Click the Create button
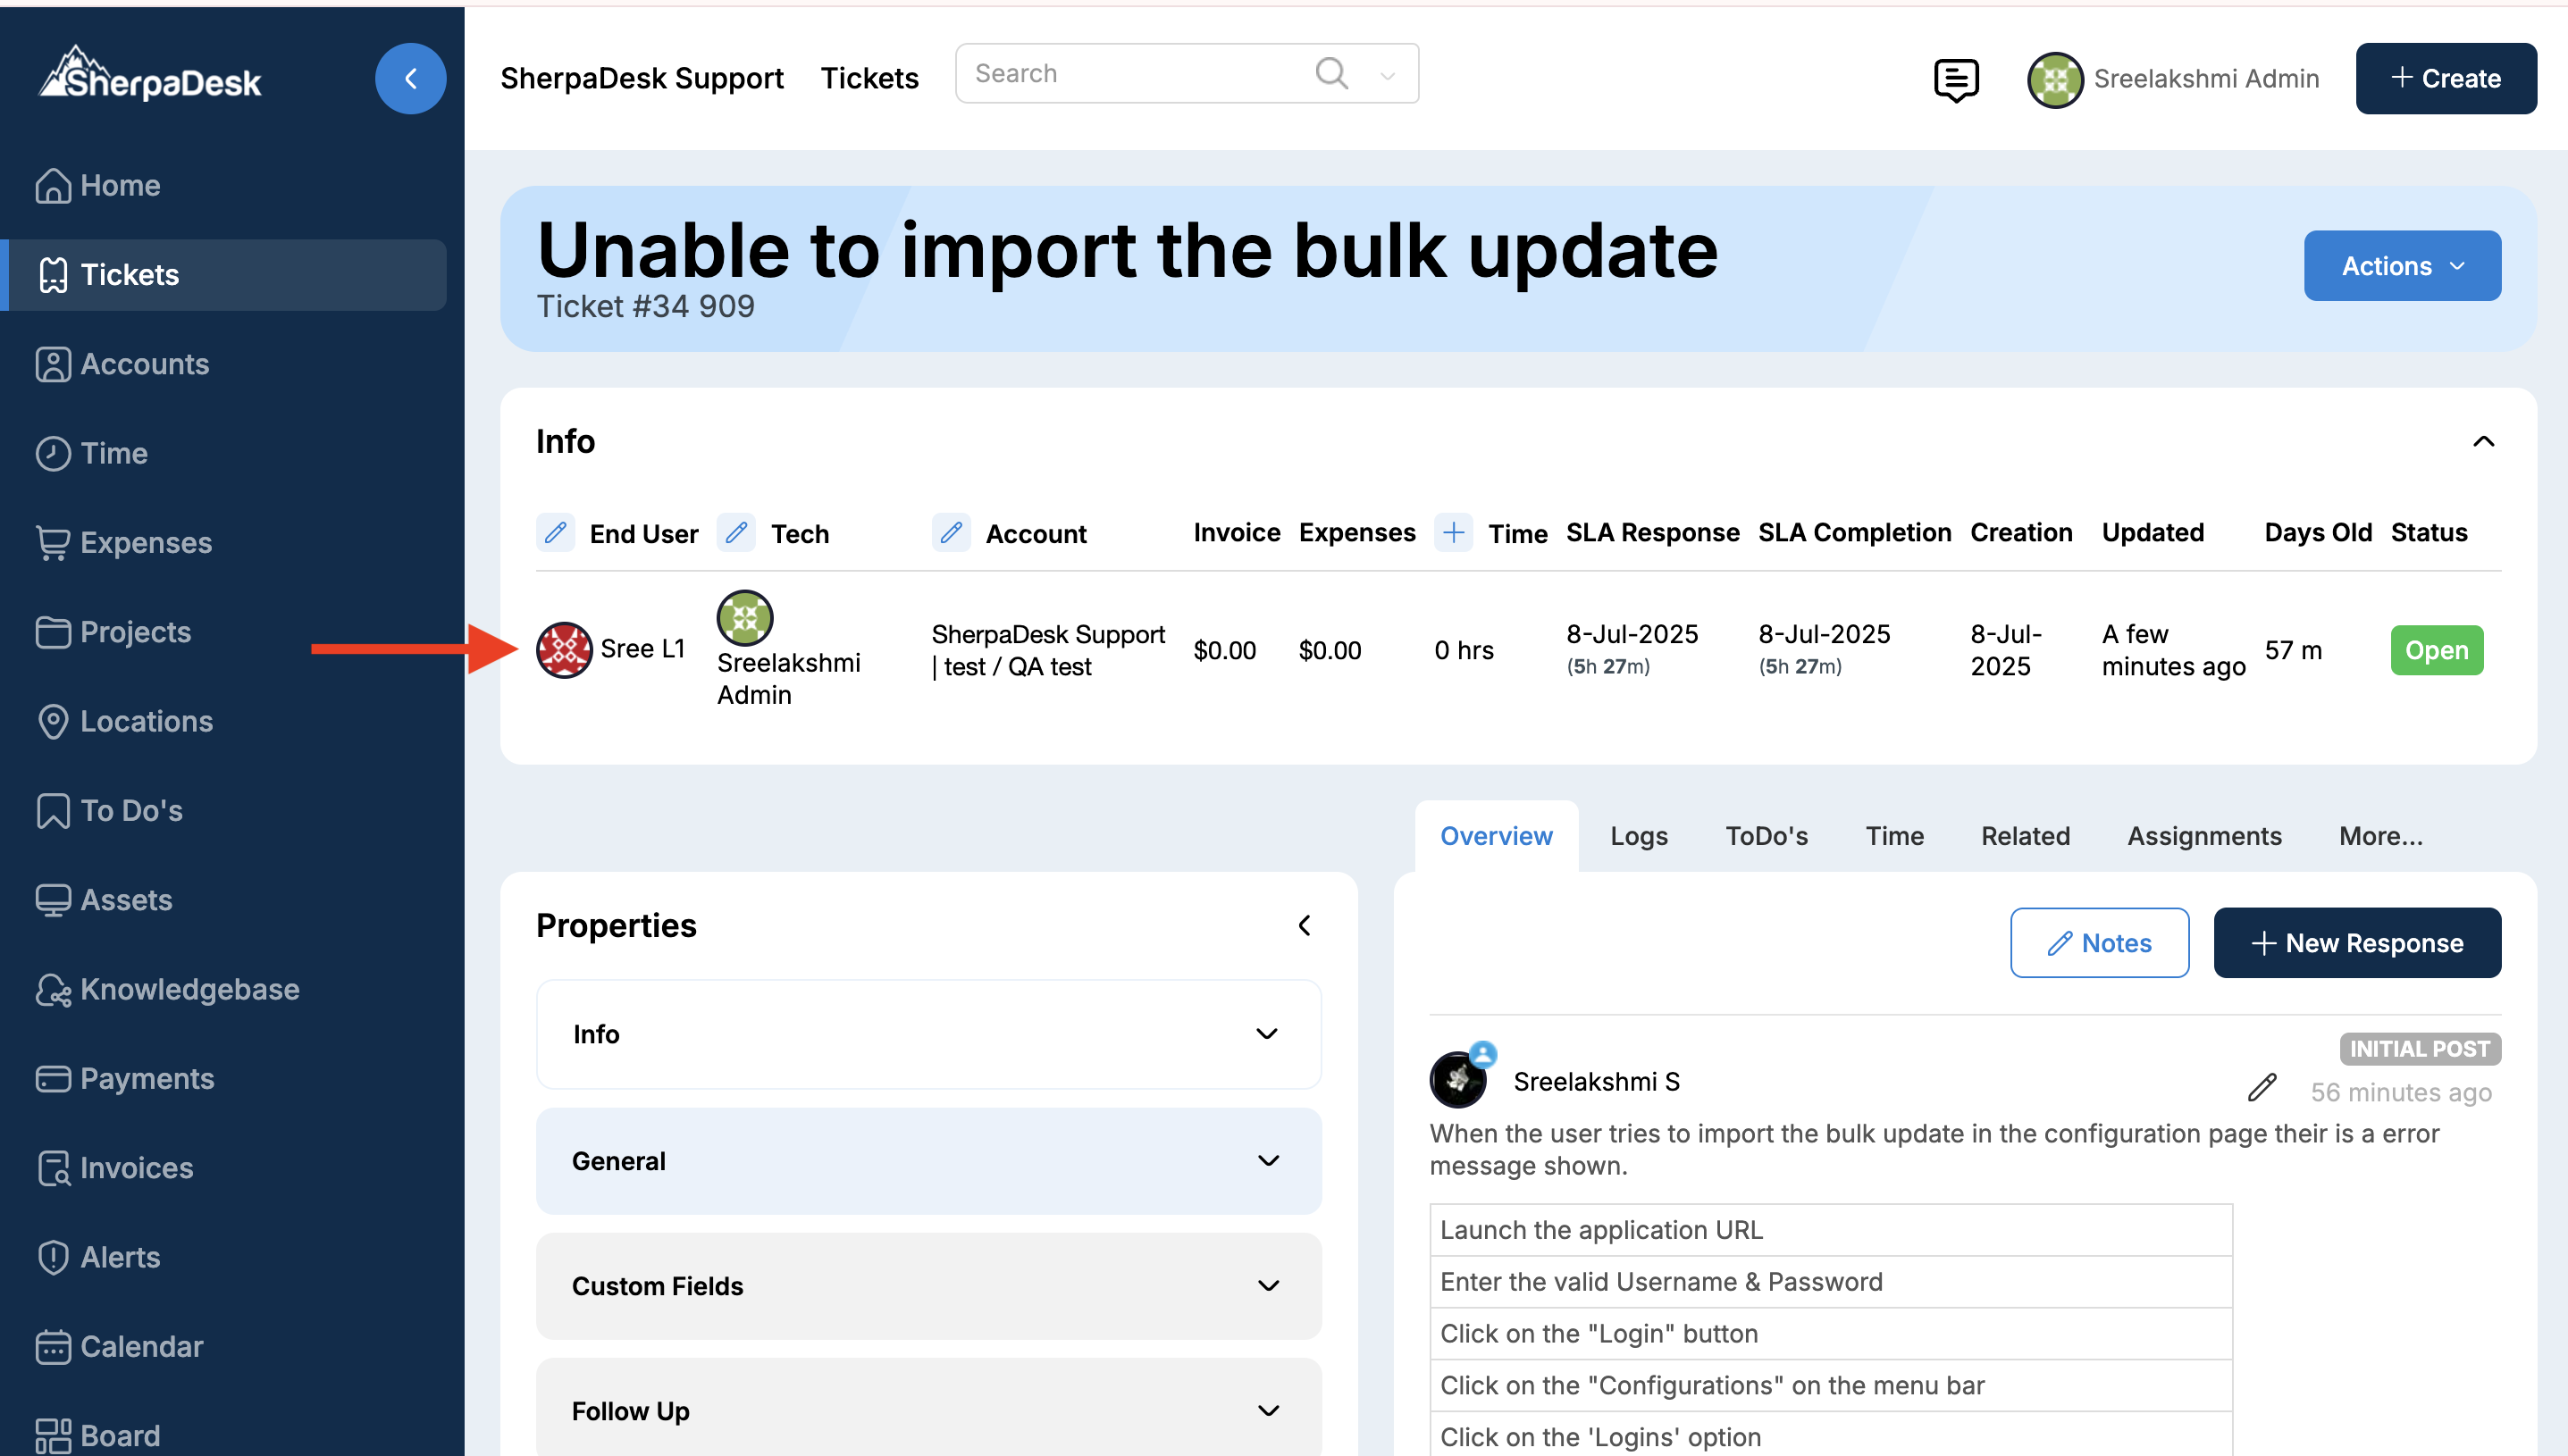This screenshot has height=1456, width=2568. pos(2445,79)
